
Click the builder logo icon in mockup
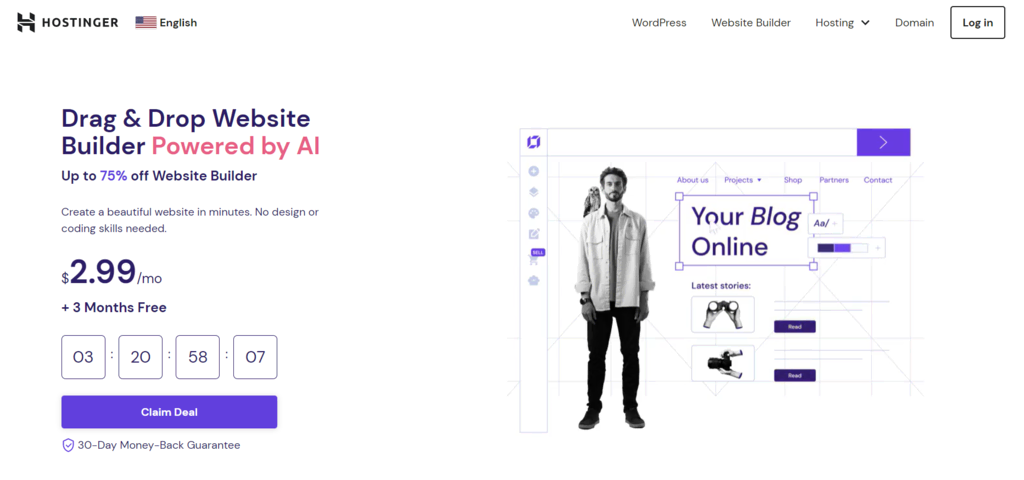534,142
